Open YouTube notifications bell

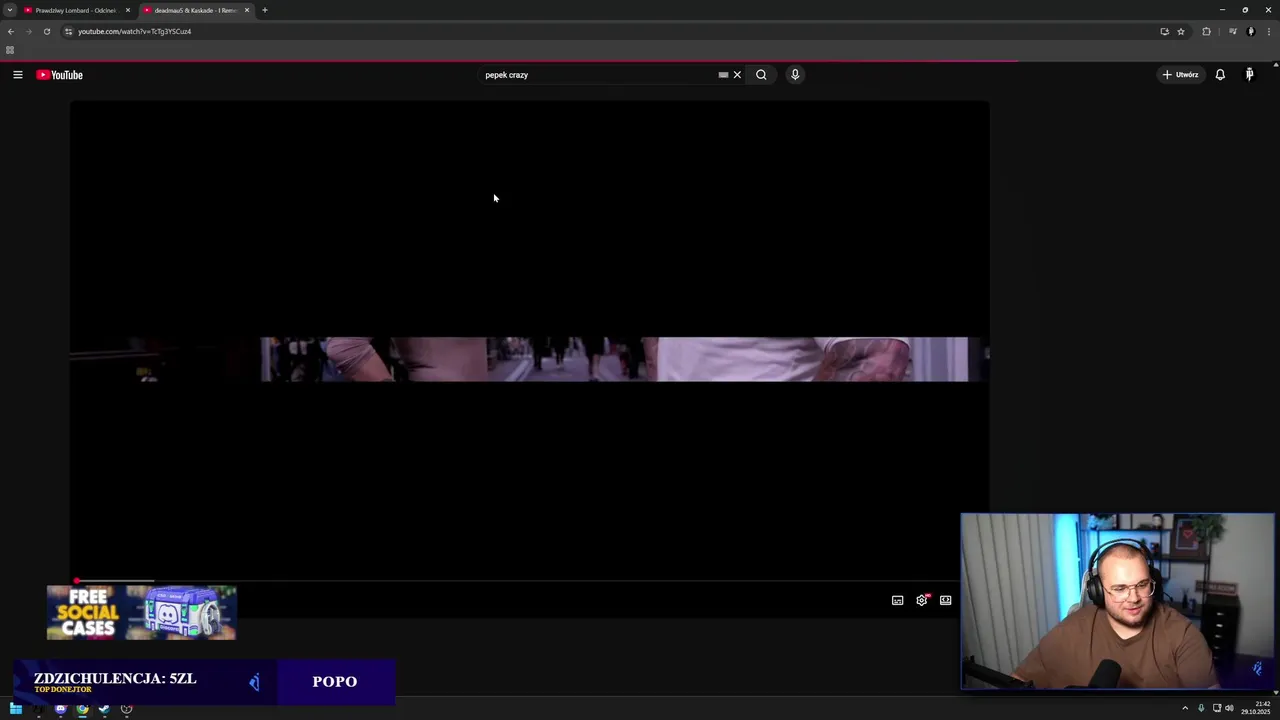tap(1220, 75)
